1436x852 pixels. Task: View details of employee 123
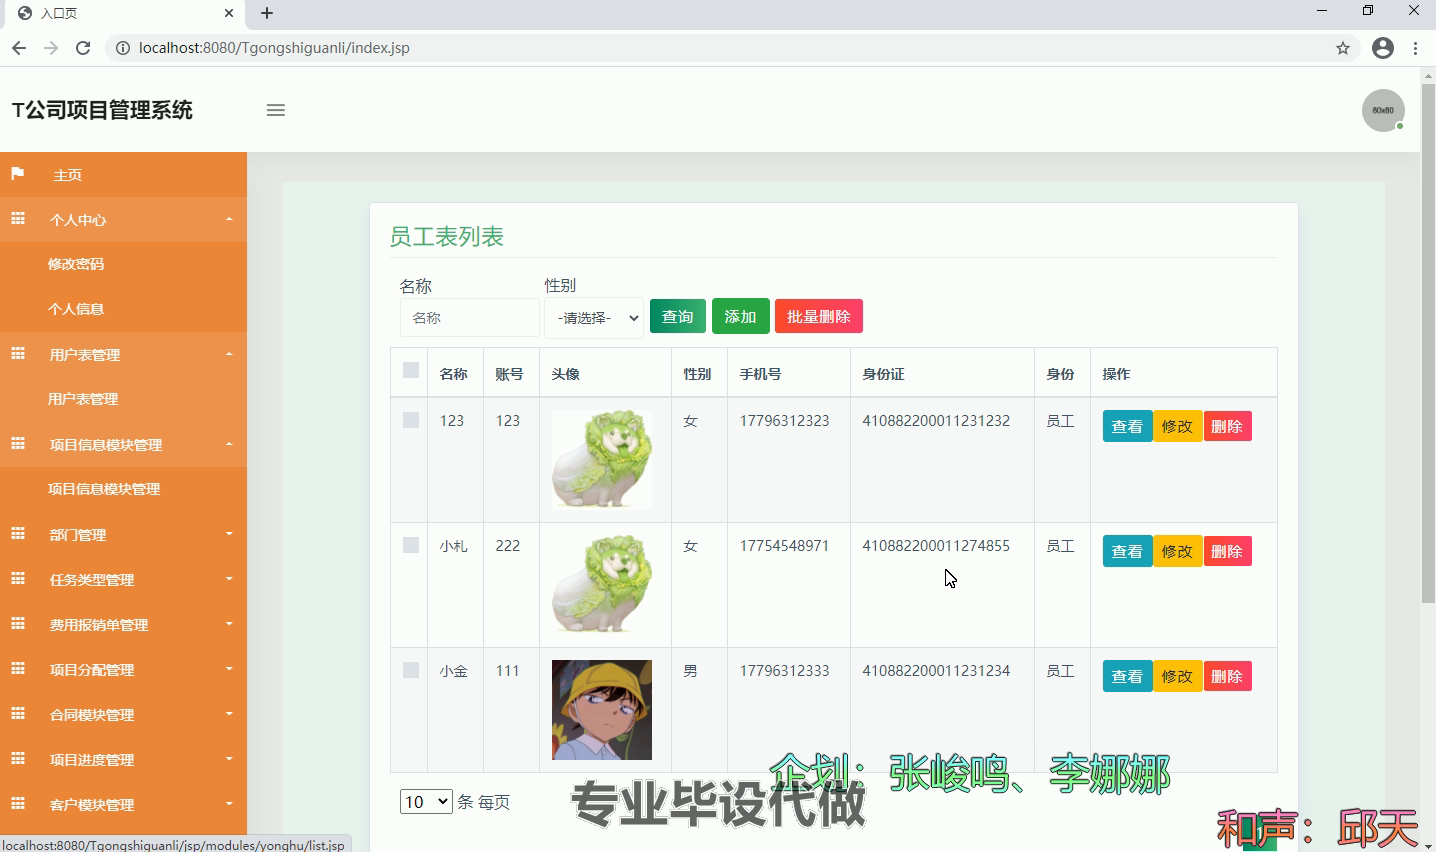coord(1127,426)
